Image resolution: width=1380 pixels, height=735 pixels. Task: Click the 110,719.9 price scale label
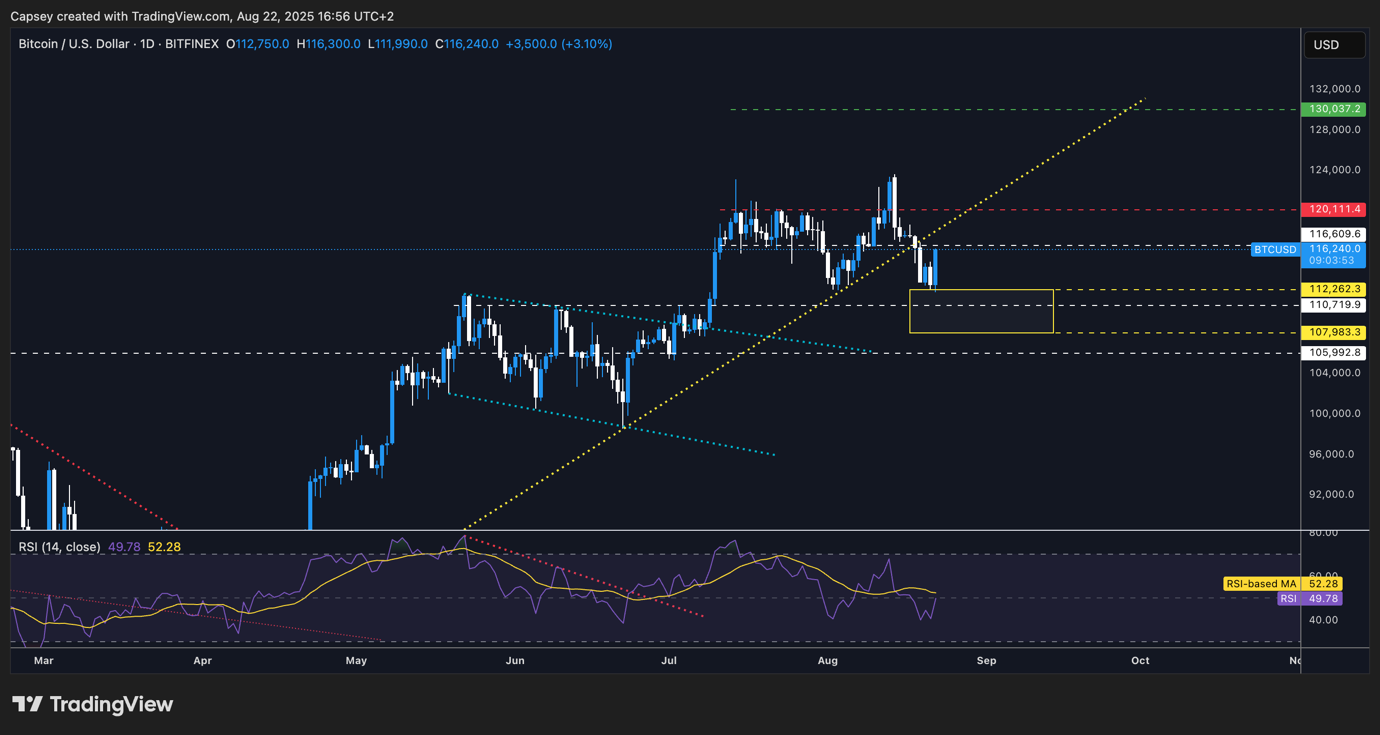1334,305
